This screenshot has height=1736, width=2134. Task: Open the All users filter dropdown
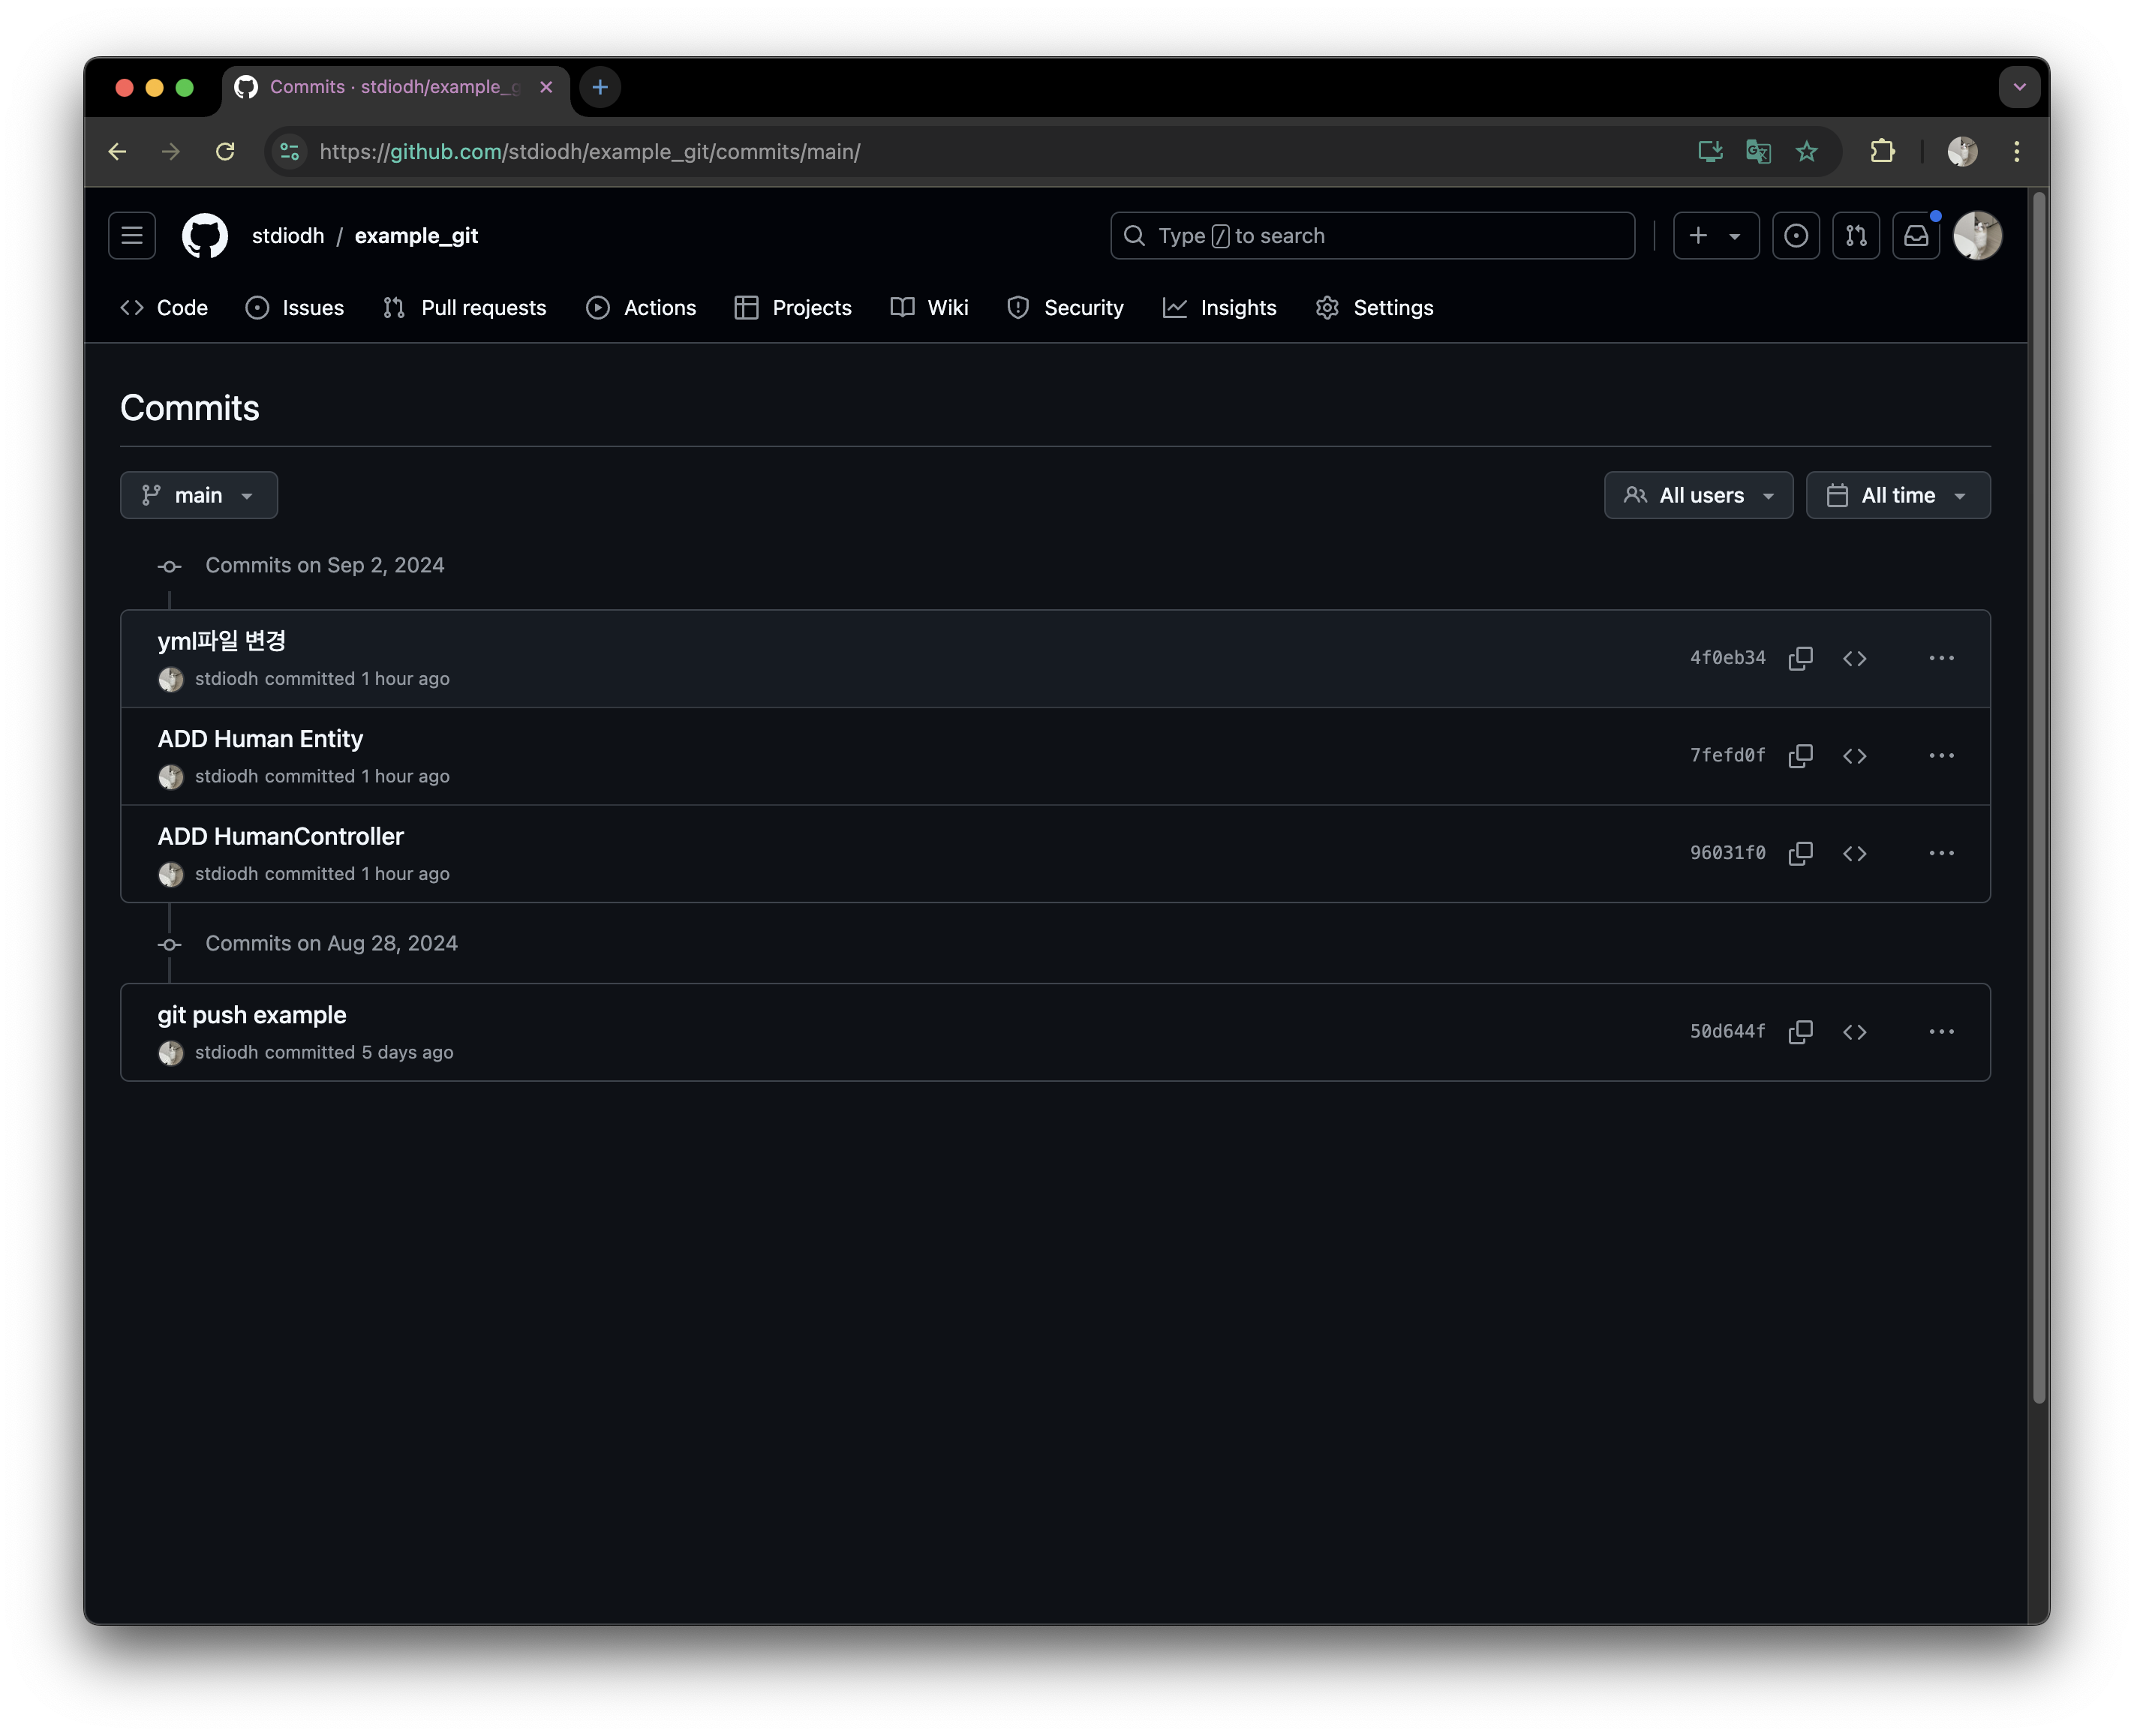pyautogui.click(x=1698, y=496)
